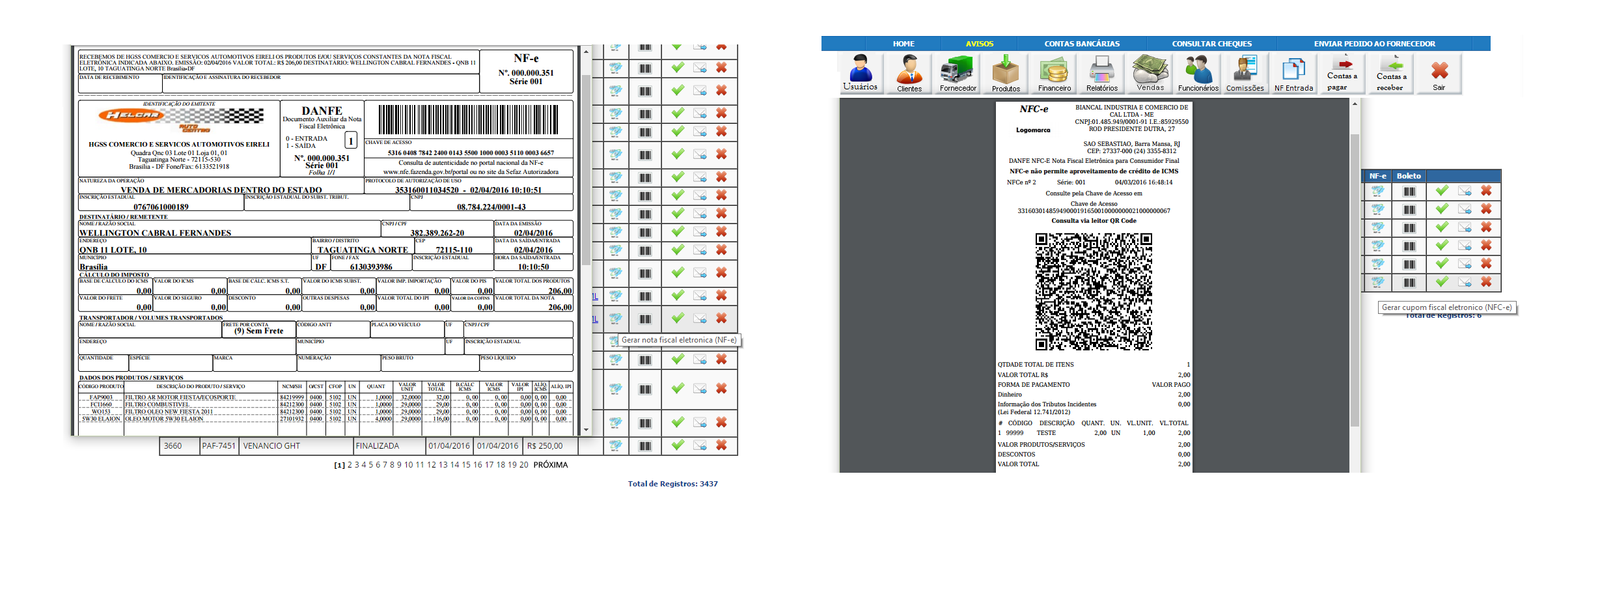This screenshot has width=1600, height=594.
Task: Open Contas a receber
Action: [x=1390, y=73]
